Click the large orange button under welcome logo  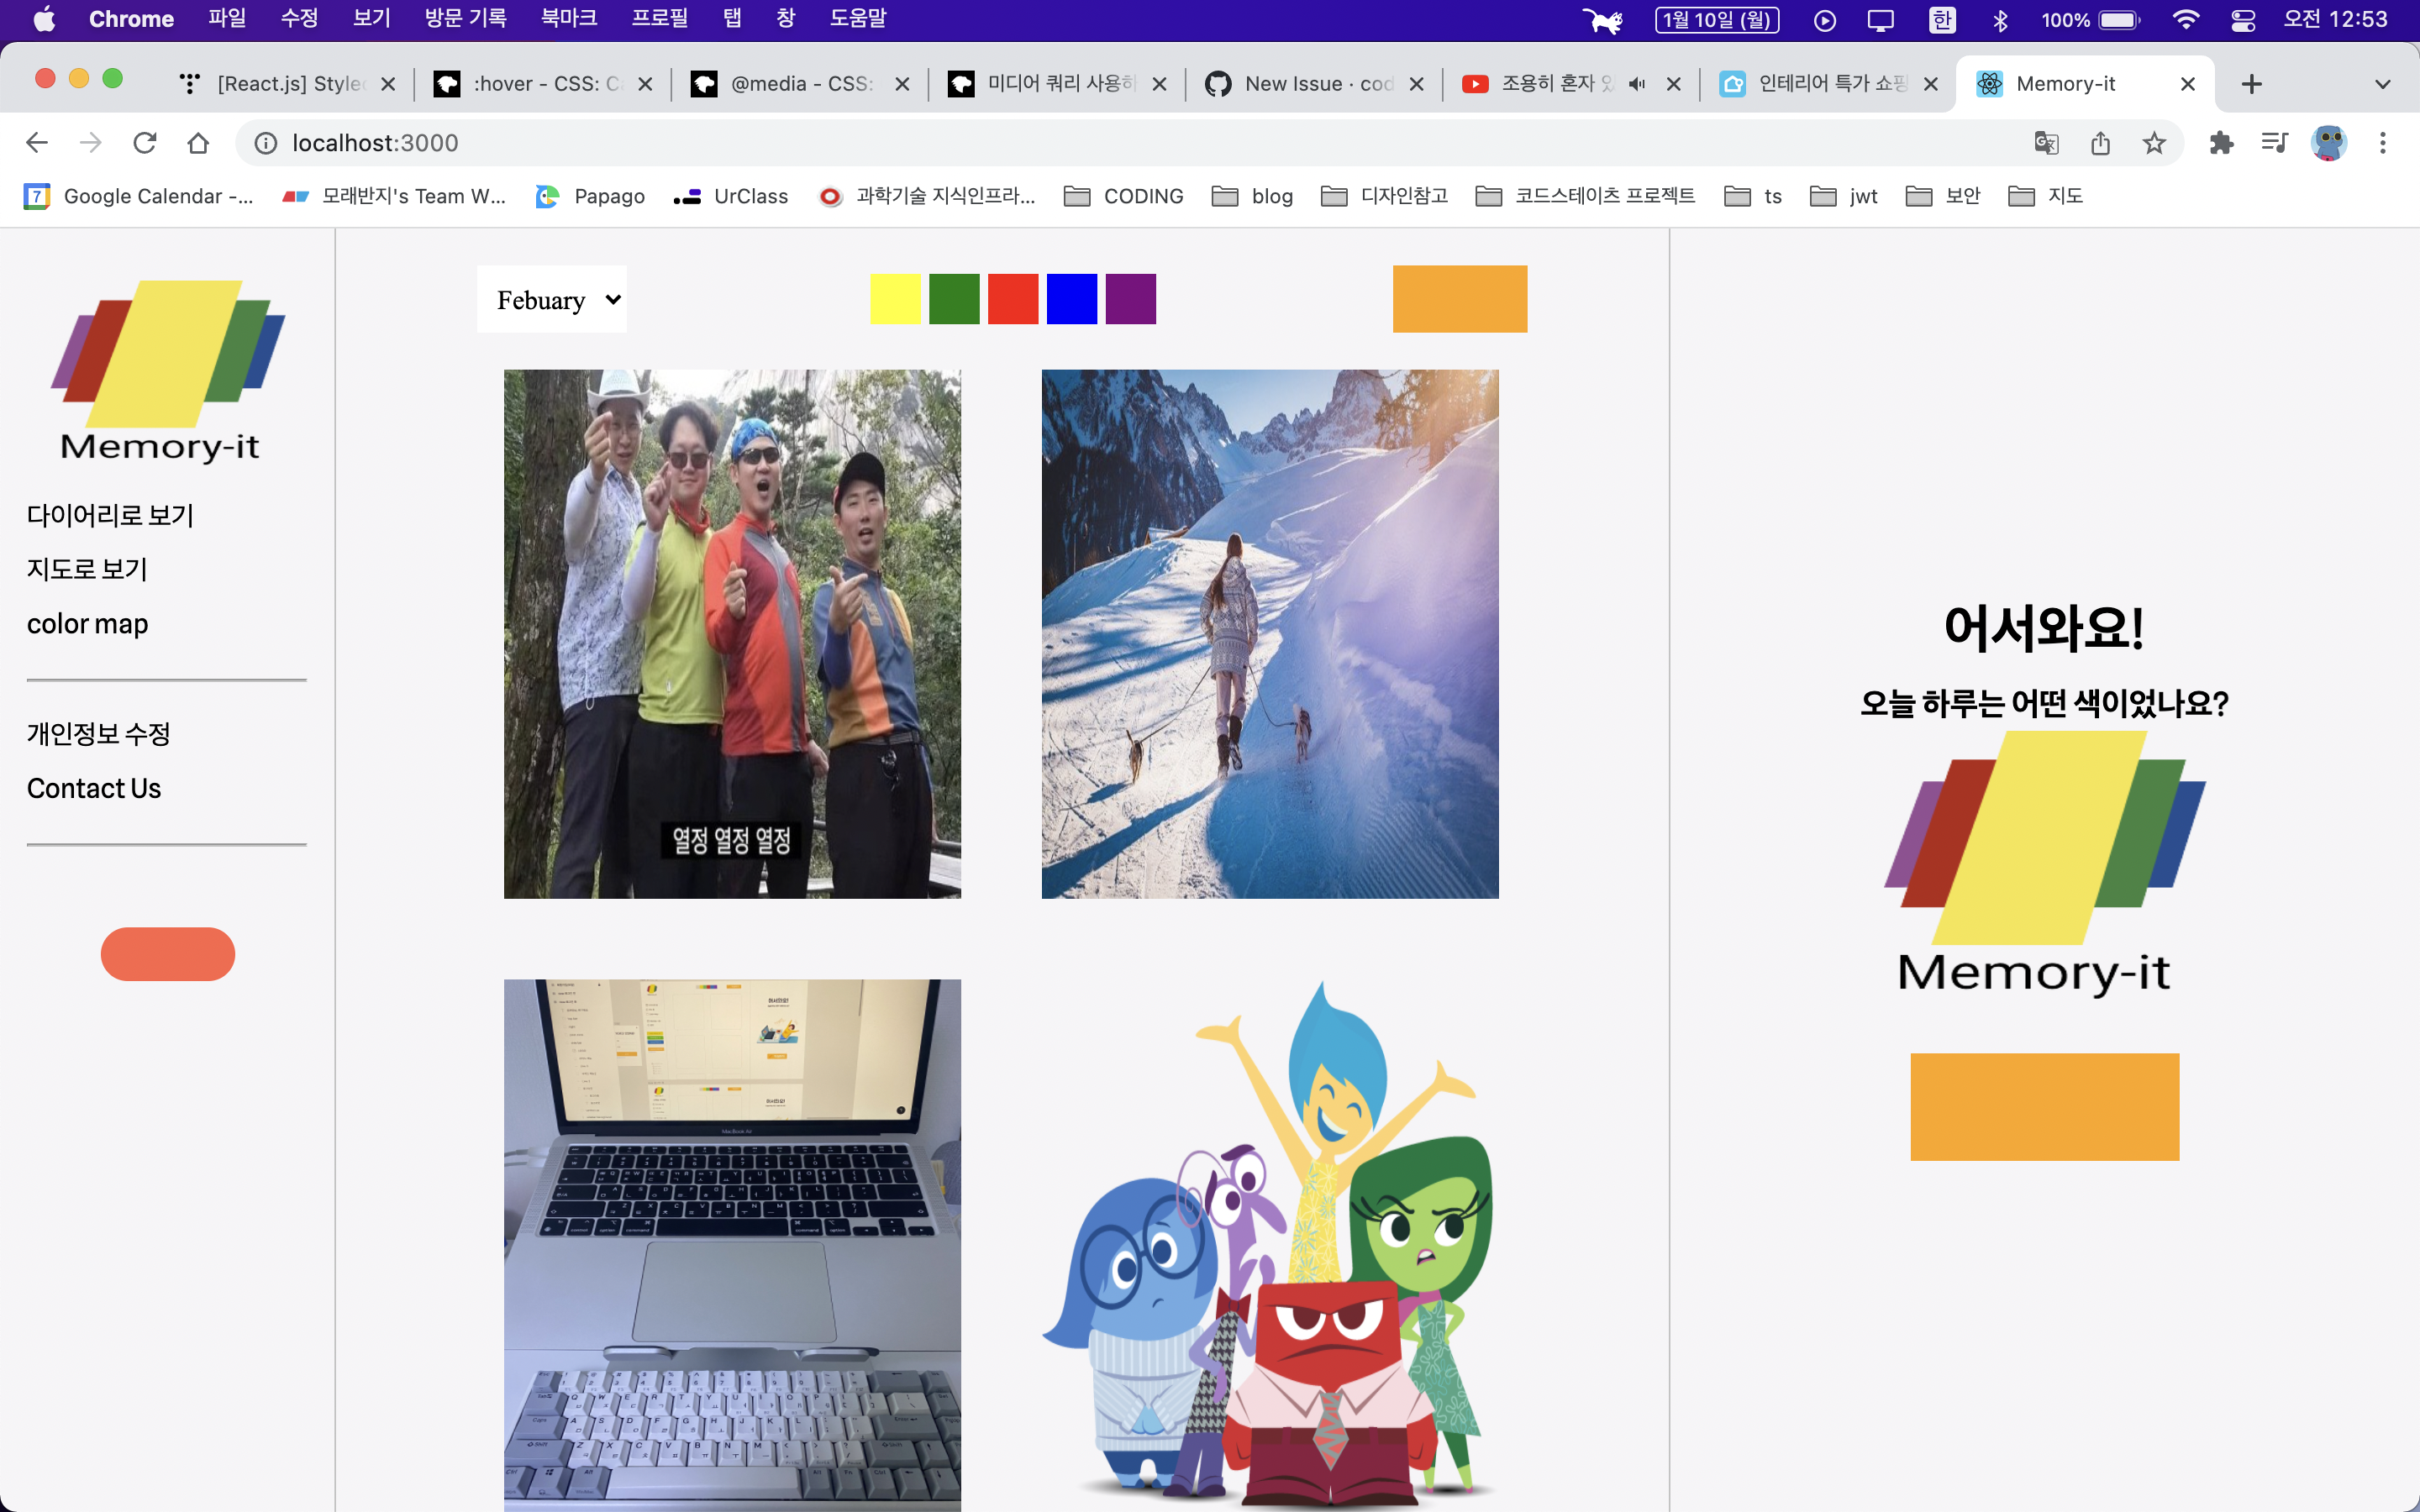[x=2045, y=1107]
